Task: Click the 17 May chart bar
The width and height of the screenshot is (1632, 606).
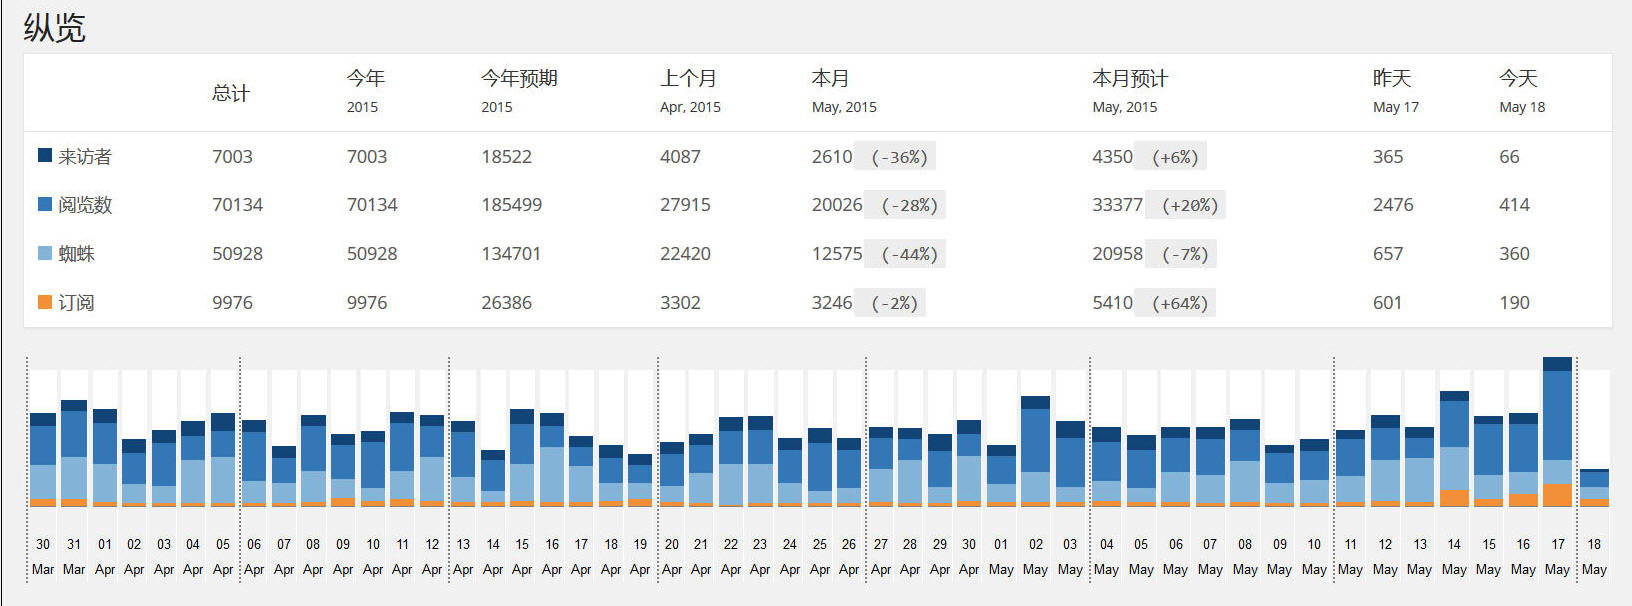Action: (x=1557, y=432)
